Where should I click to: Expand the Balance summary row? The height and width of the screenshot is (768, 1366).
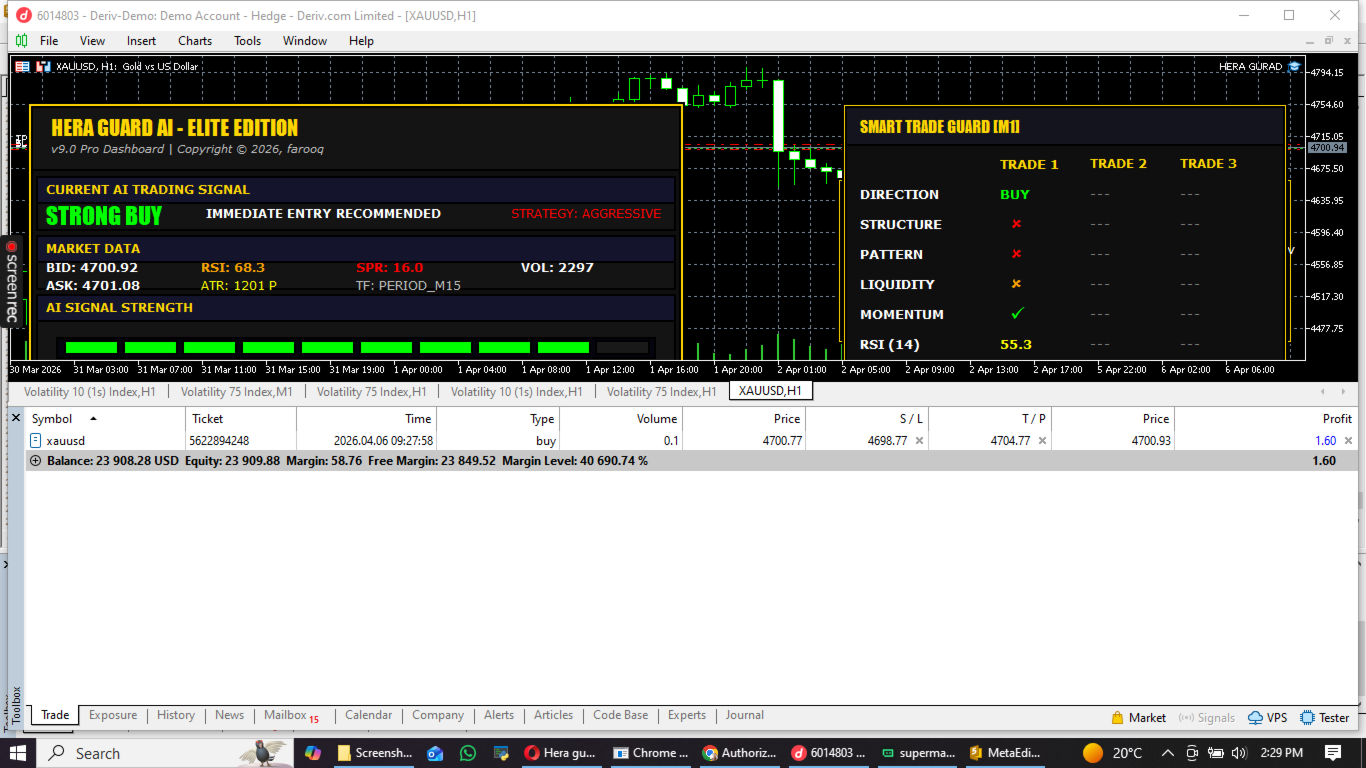tap(36, 461)
